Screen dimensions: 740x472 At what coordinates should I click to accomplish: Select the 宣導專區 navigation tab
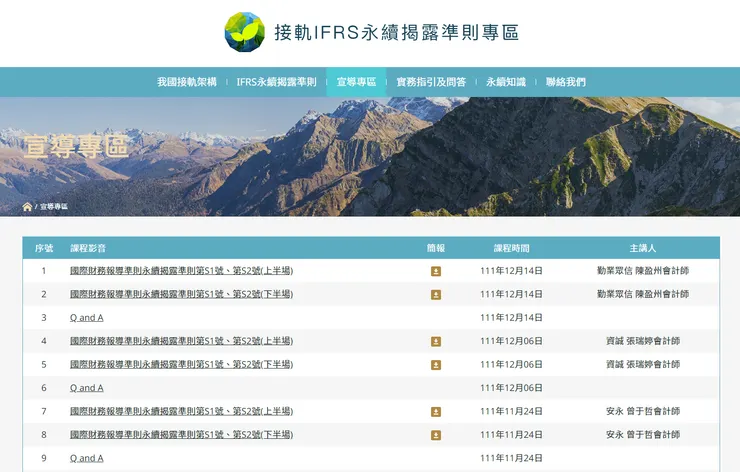356,82
